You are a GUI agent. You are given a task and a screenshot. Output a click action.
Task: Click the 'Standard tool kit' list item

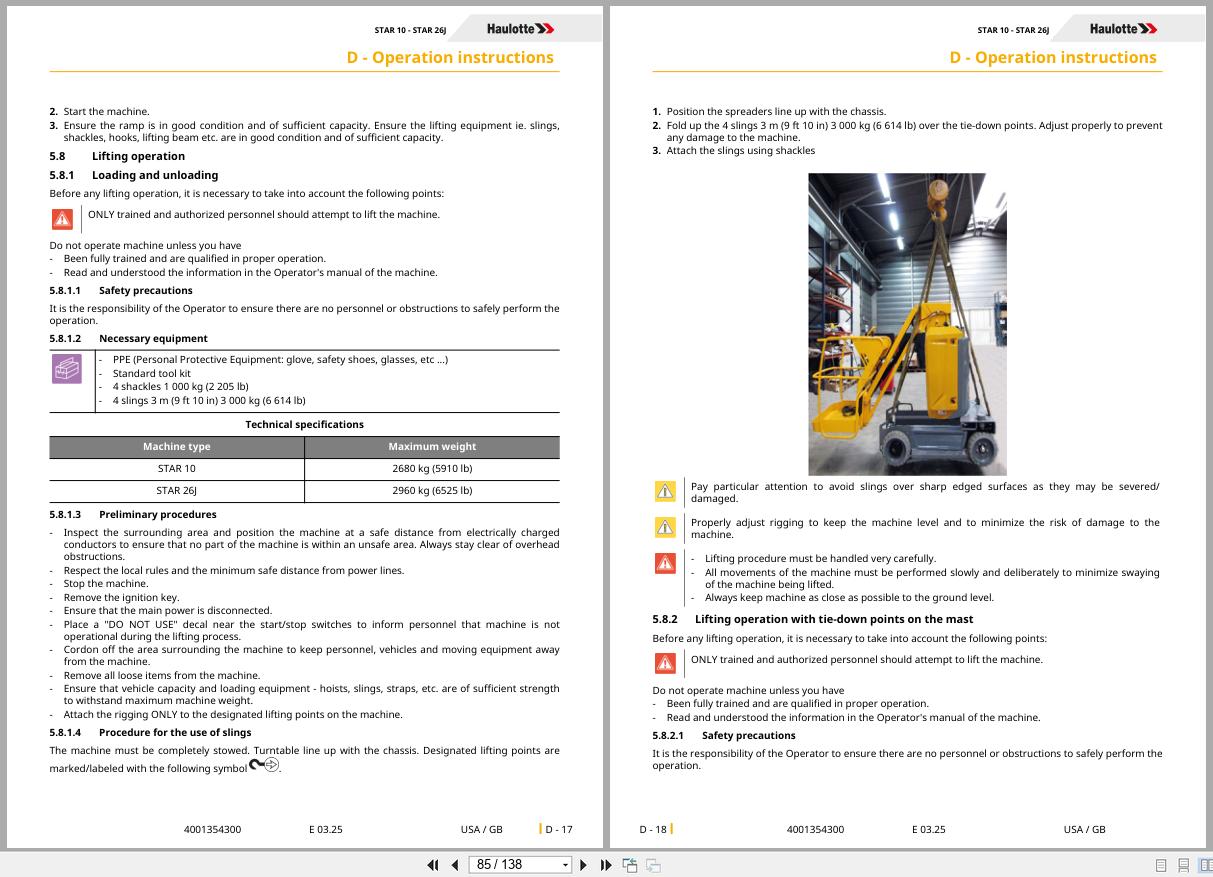[151, 373]
